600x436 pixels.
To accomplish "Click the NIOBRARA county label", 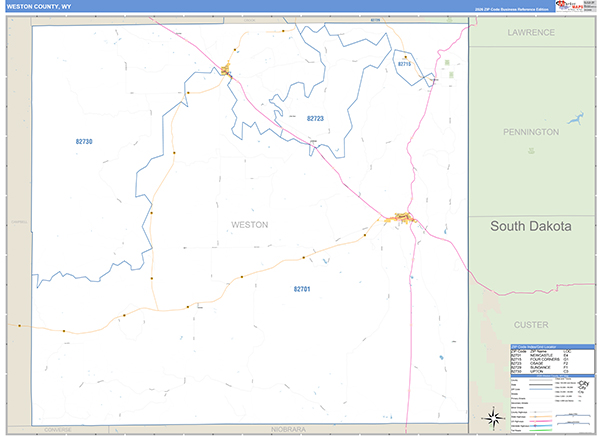I will pyautogui.click(x=288, y=429).
